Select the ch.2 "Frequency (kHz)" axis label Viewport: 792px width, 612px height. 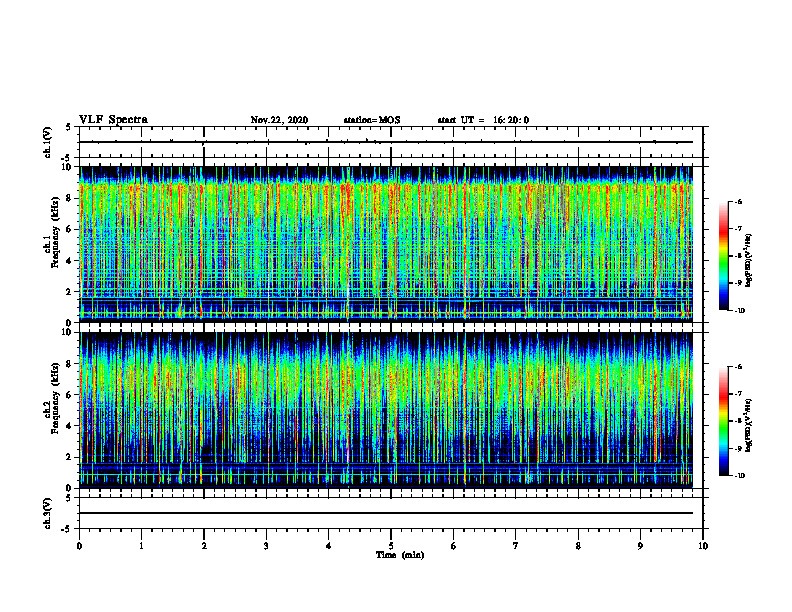(55, 397)
